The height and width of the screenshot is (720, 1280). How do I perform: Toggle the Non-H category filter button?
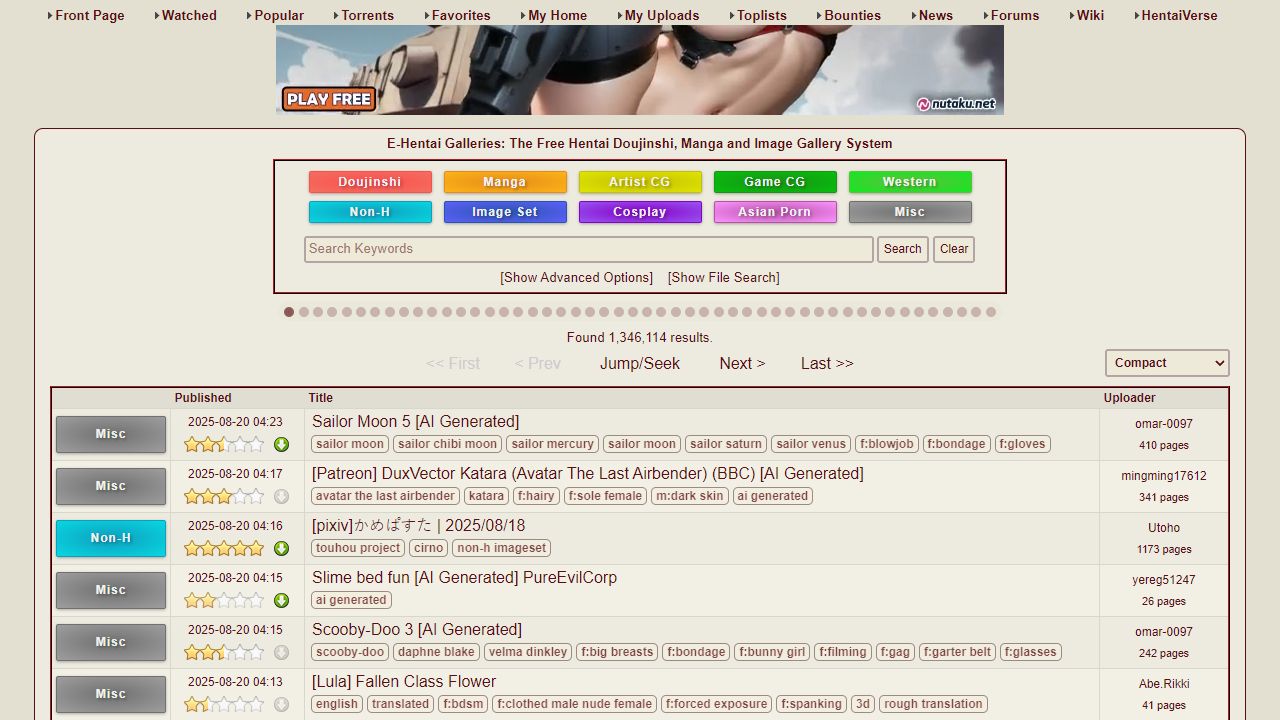click(370, 212)
